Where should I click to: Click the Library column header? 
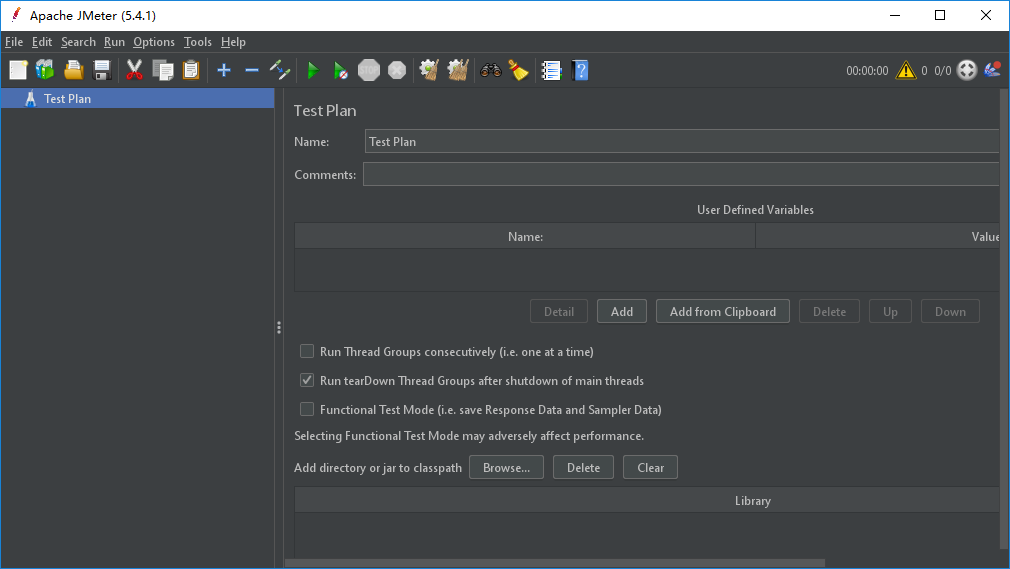coord(647,501)
